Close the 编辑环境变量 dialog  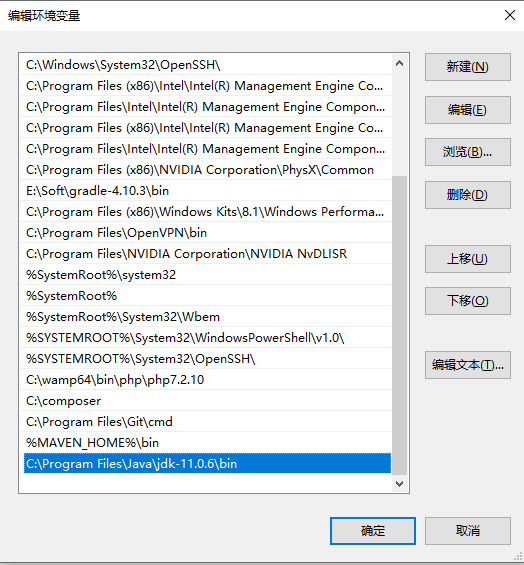pos(510,15)
